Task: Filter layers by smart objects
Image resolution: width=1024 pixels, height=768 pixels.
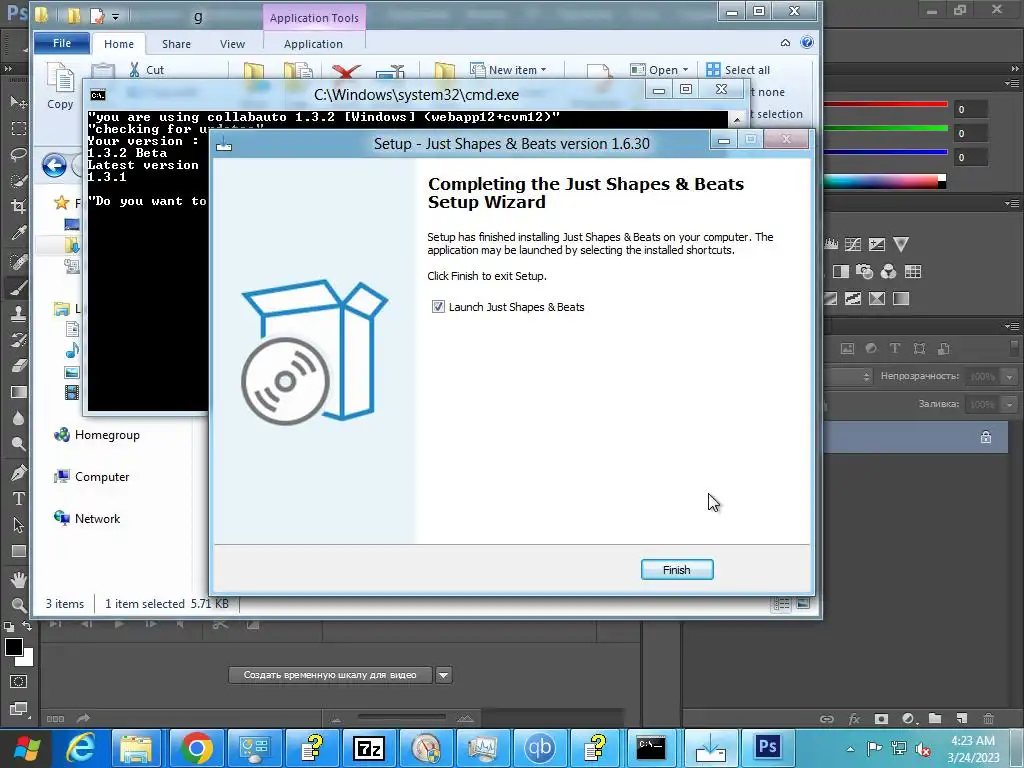Action: 943,348
